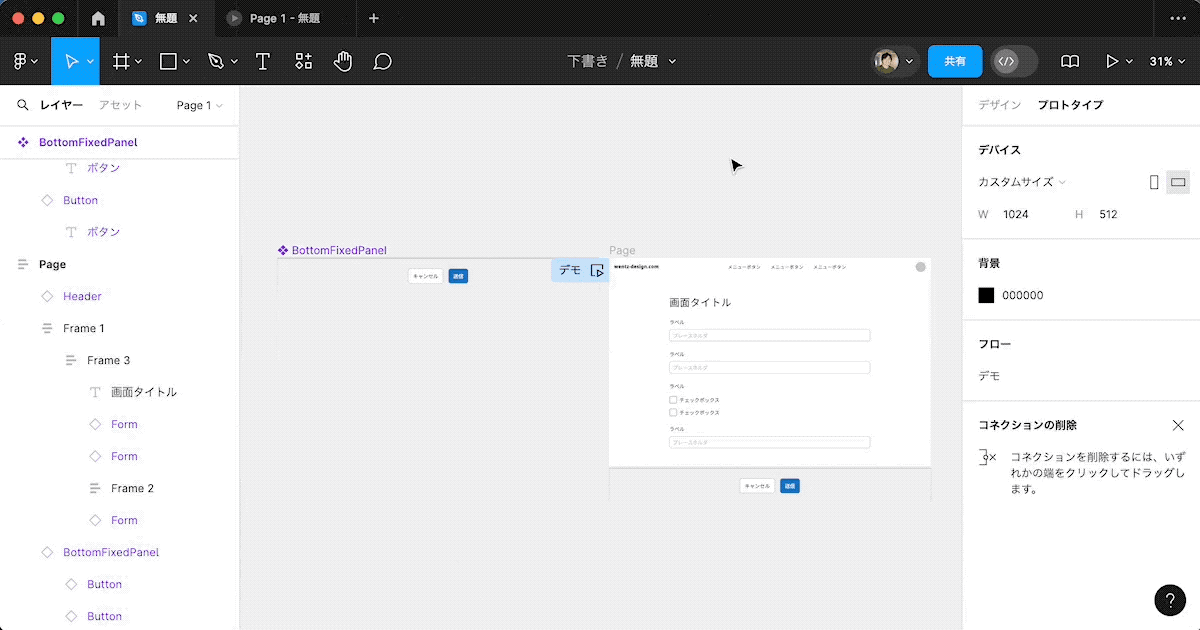Click the black background color swatch
The width and height of the screenshot is (1200, 630).
[x=986, y=295]
